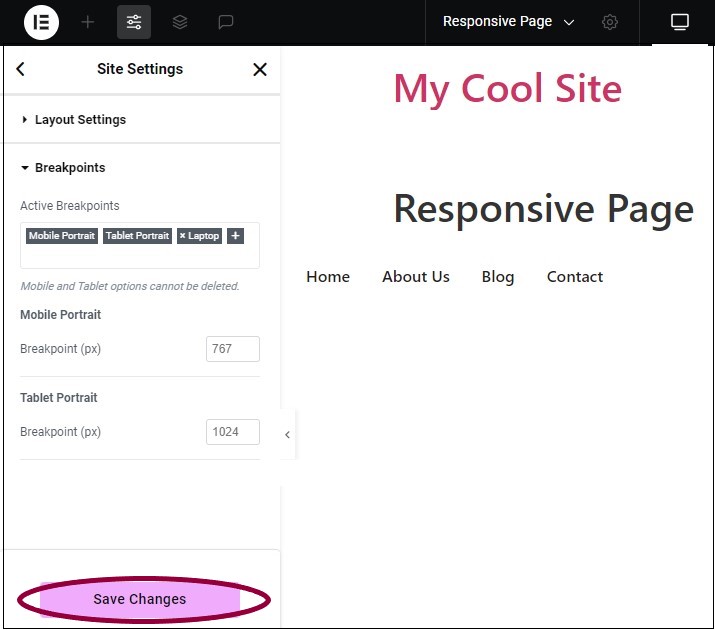Image resolution: width=715 pixels, height=630 pixels.
Task: Remove the Laptop breakpoint tag
Action: click(x=183, y=236)
